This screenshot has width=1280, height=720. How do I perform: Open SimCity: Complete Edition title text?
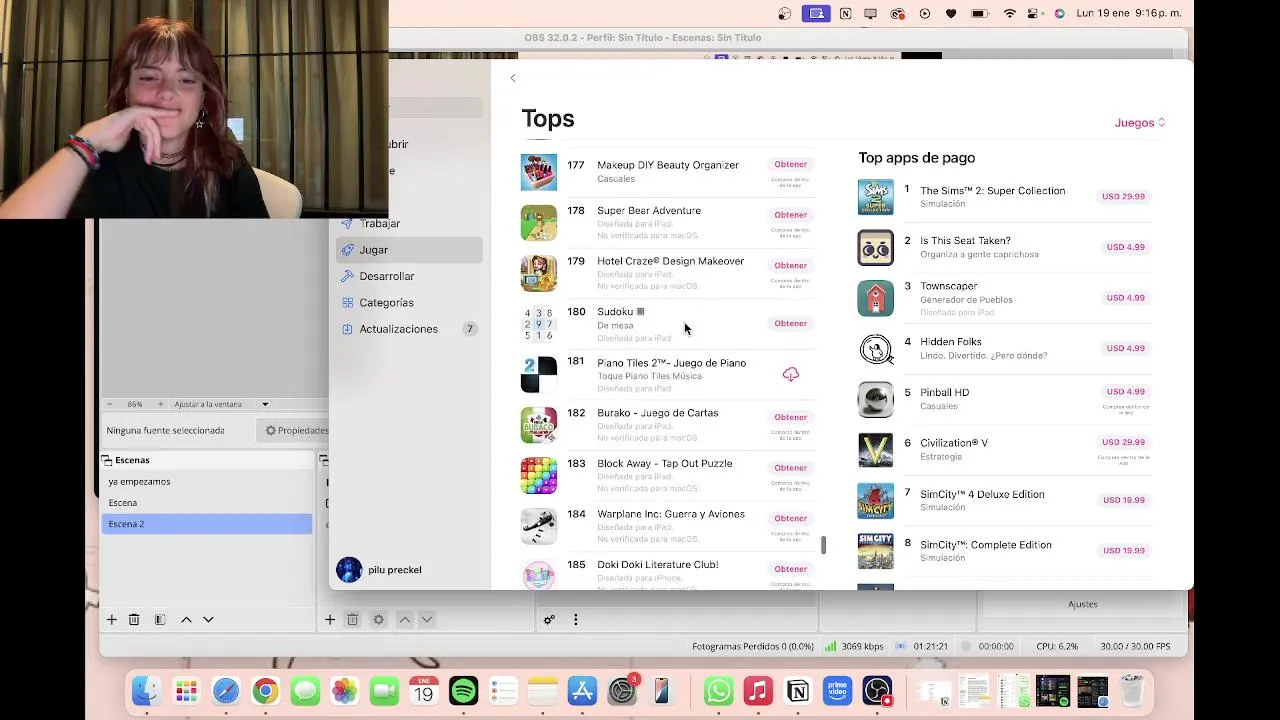986,545
